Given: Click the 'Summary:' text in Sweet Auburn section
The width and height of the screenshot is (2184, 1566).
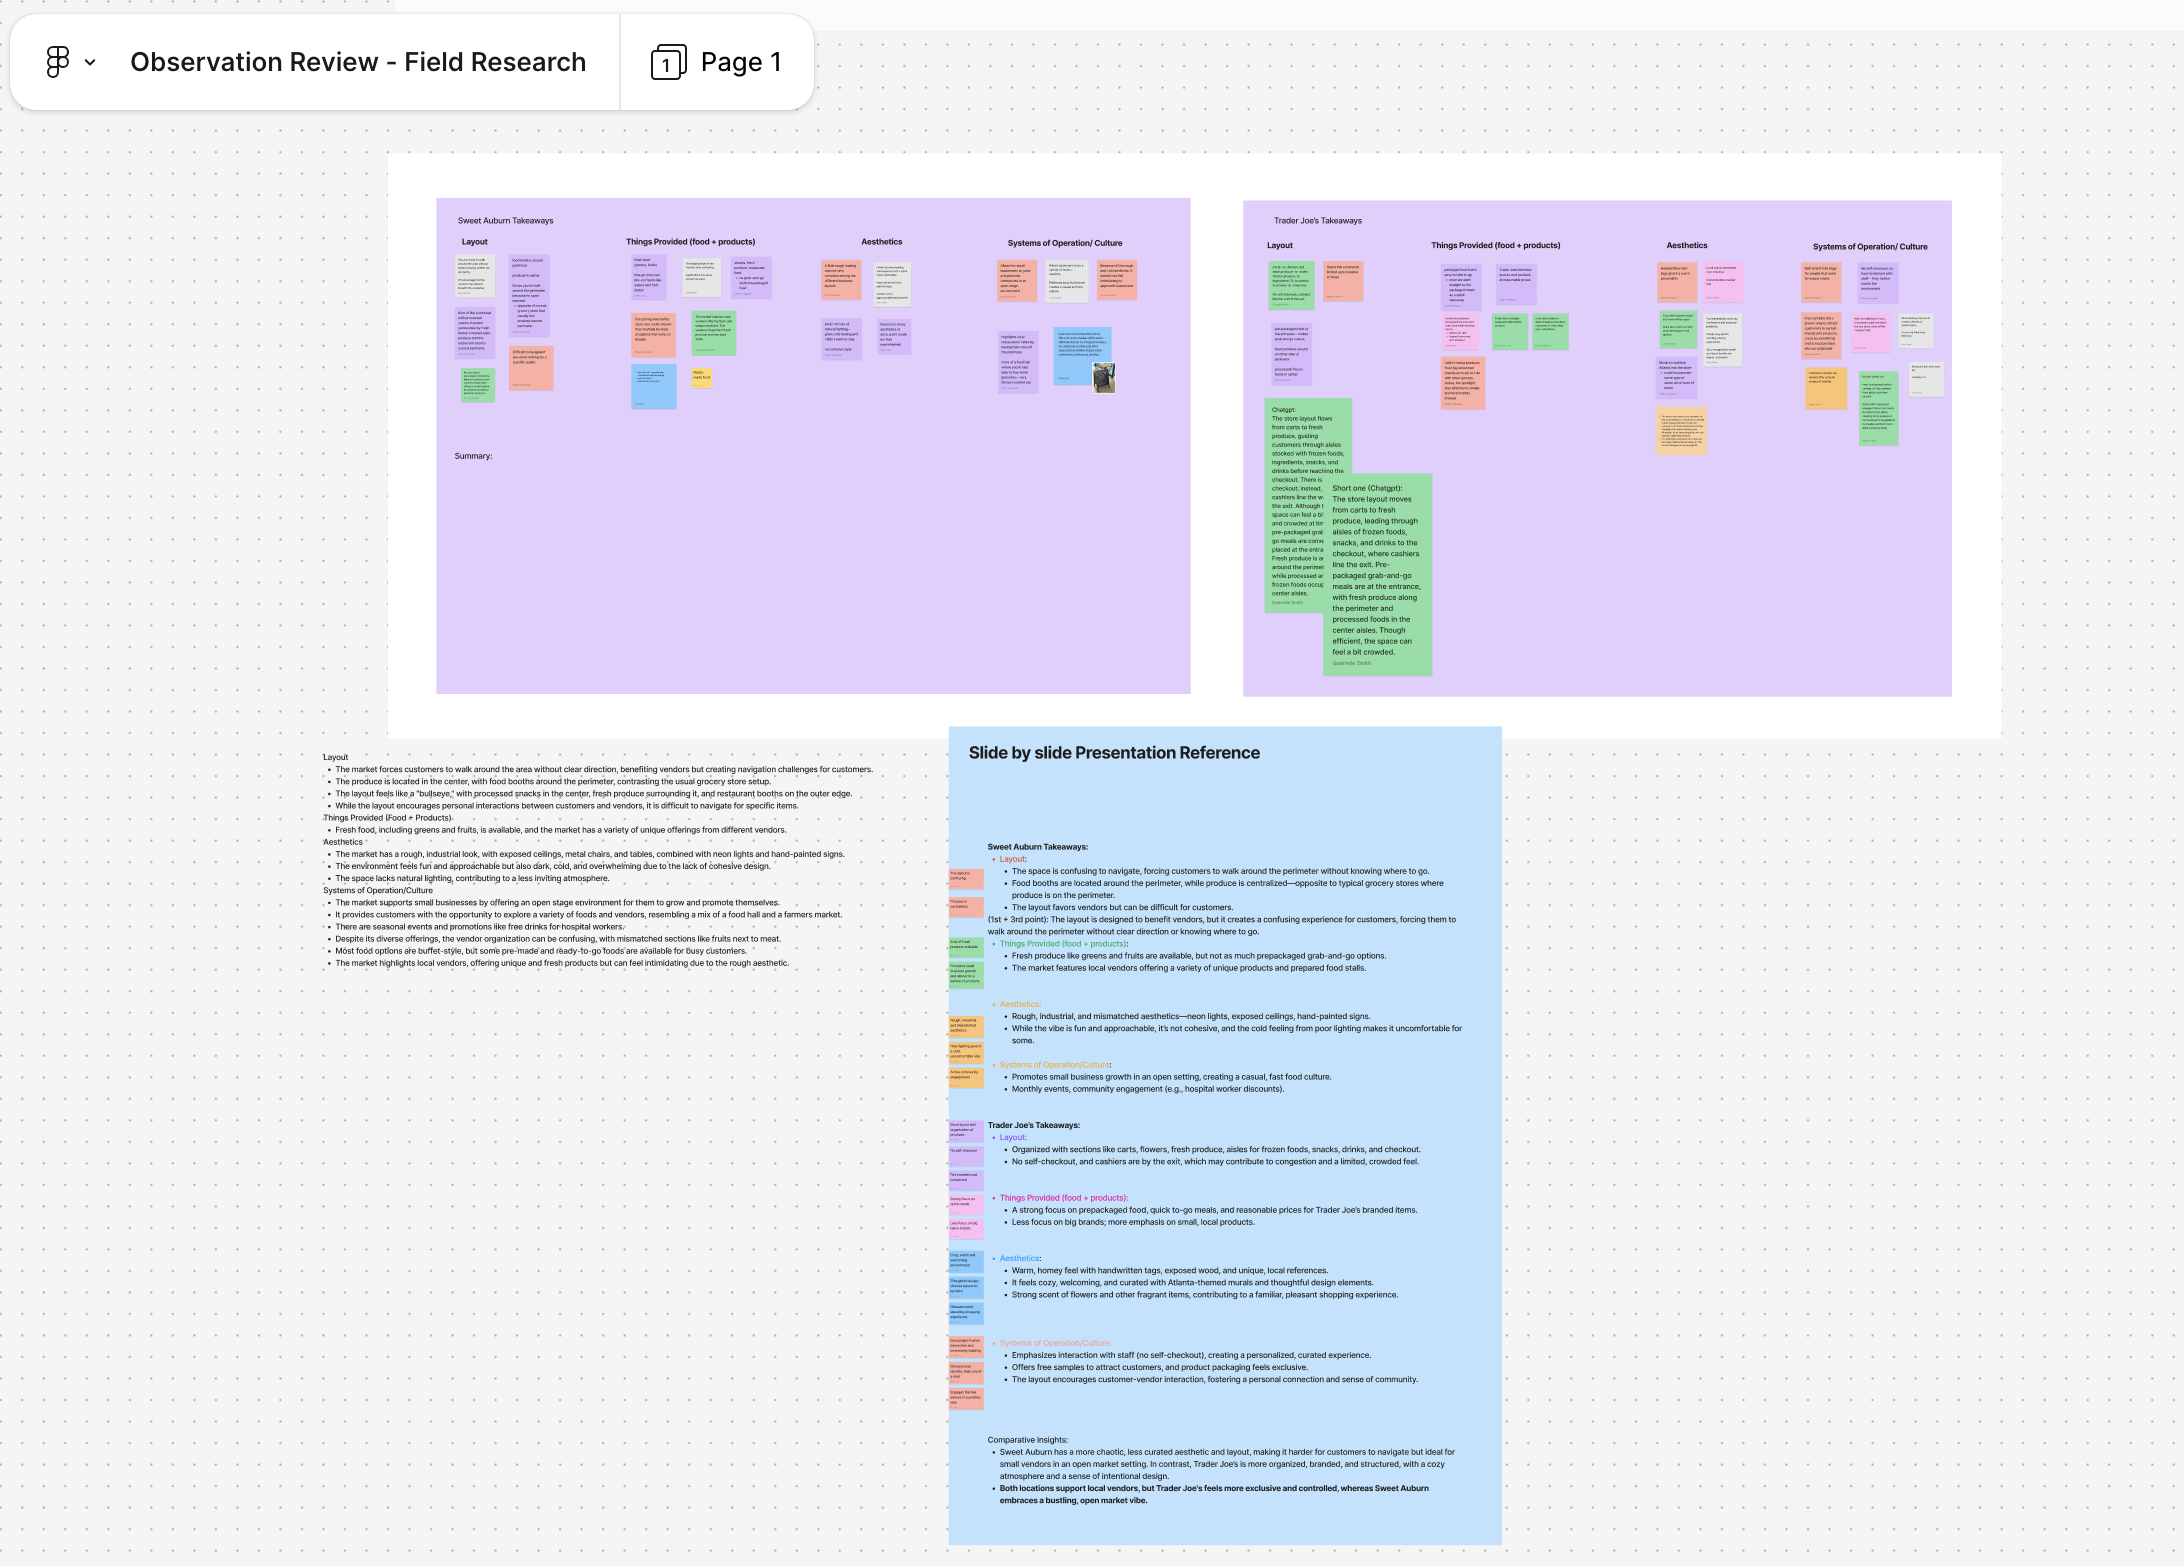Looking at the screenshot, I should (x=473, y=456).
